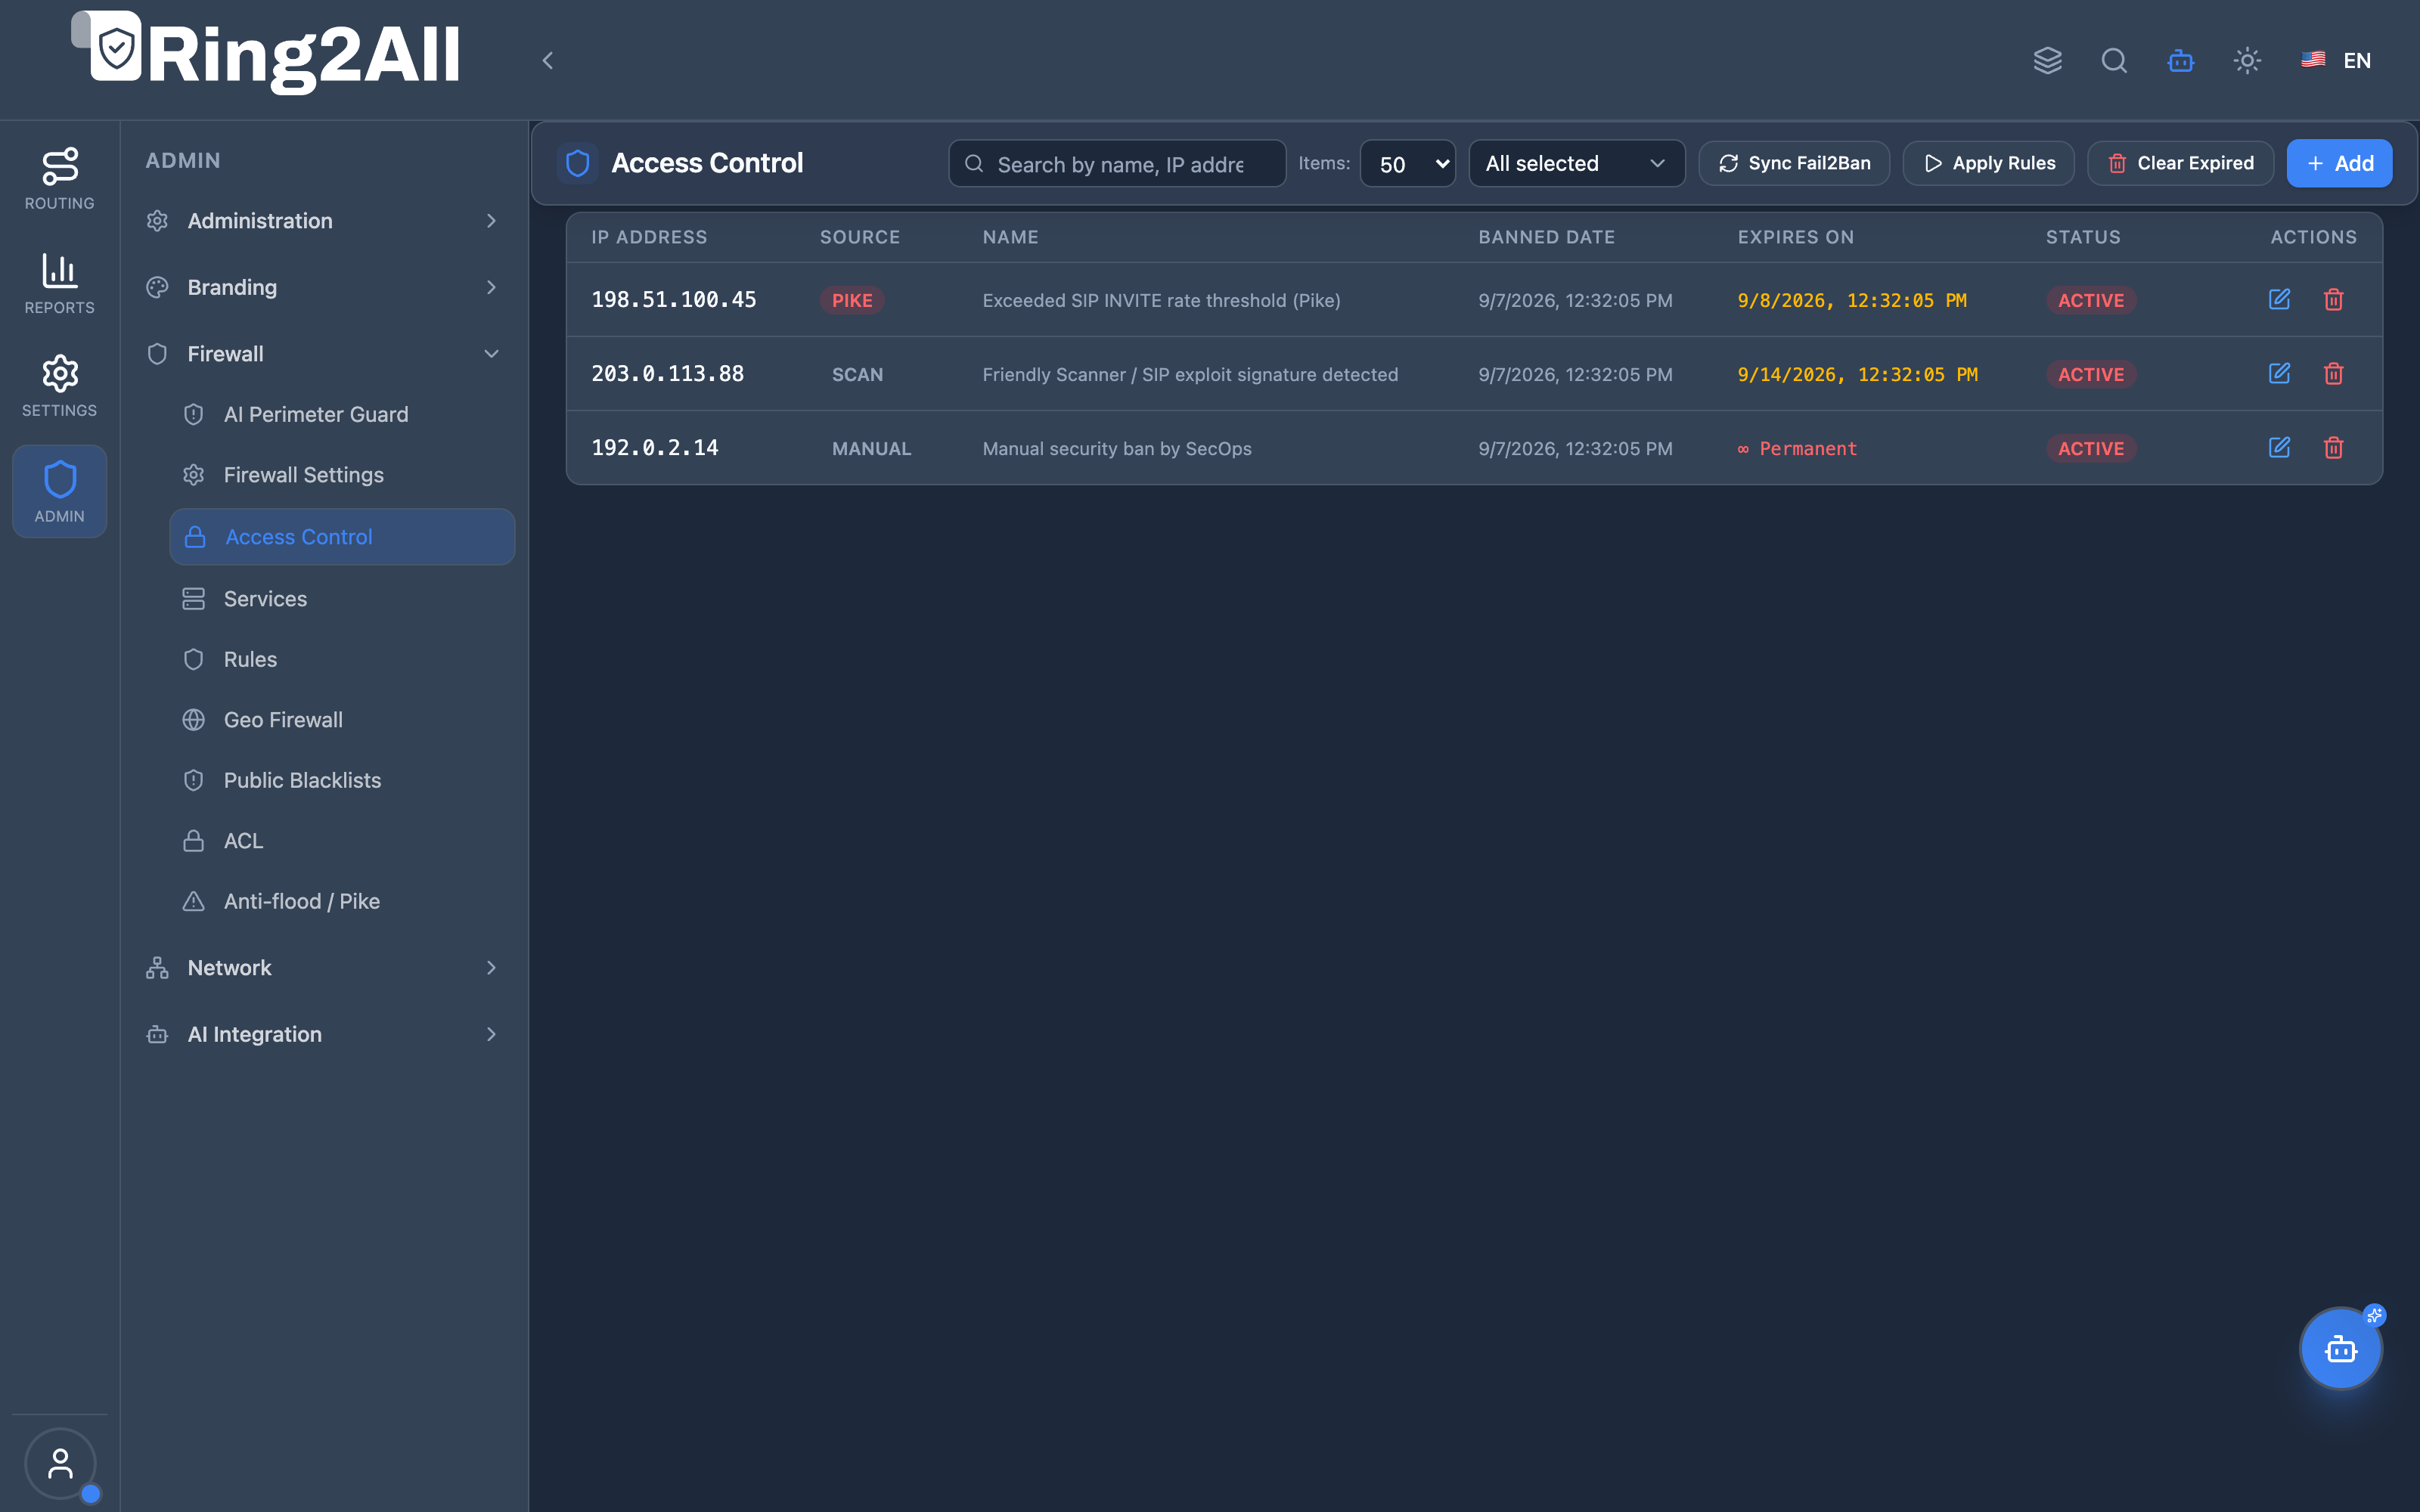Open the AI robot icon in header
2420x1512 pixels.
point(2180,61)
